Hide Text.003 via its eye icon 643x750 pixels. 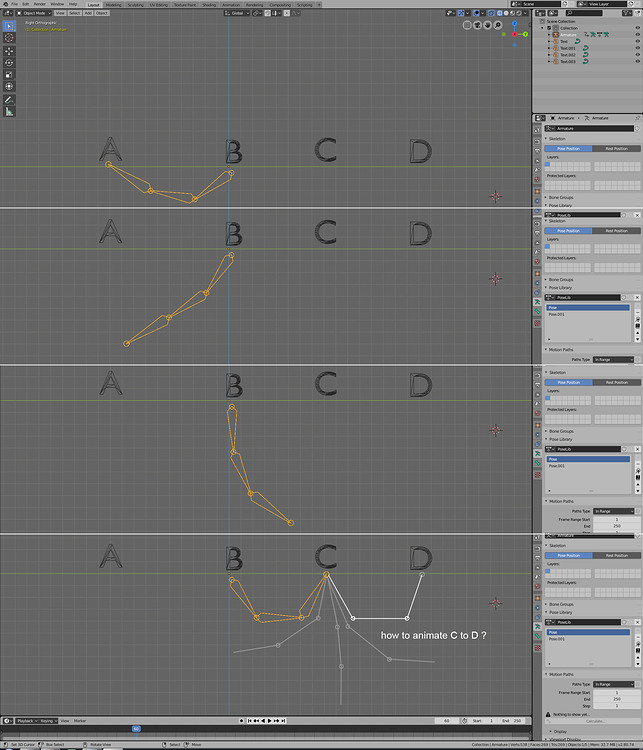(x=638, y=61)
